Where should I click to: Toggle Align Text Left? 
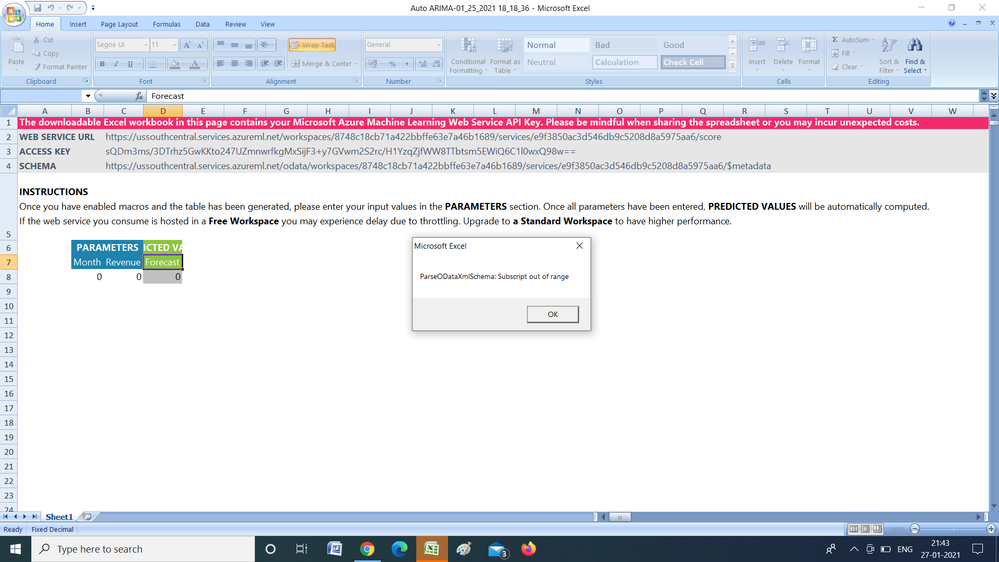pyautogui.click(x=220, y=64)
